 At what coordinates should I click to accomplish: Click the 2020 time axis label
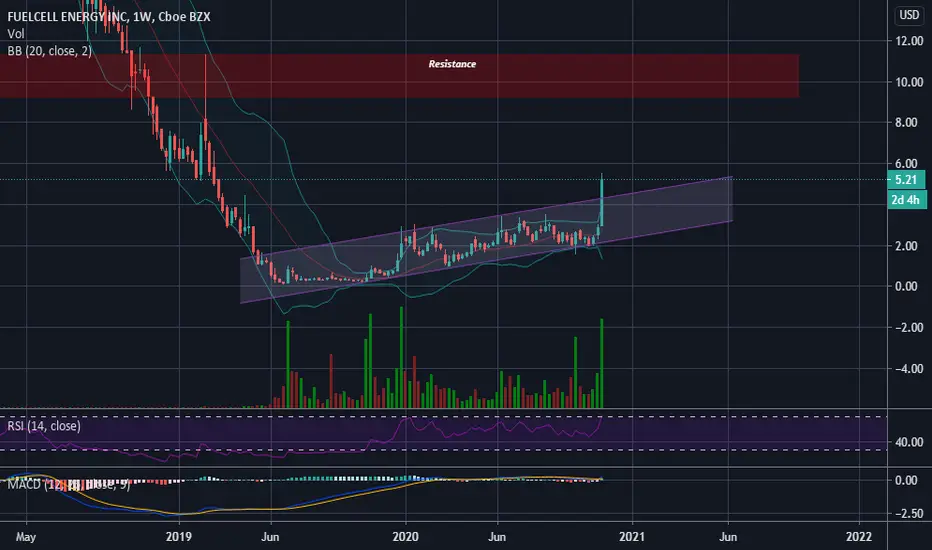[405, 536]
